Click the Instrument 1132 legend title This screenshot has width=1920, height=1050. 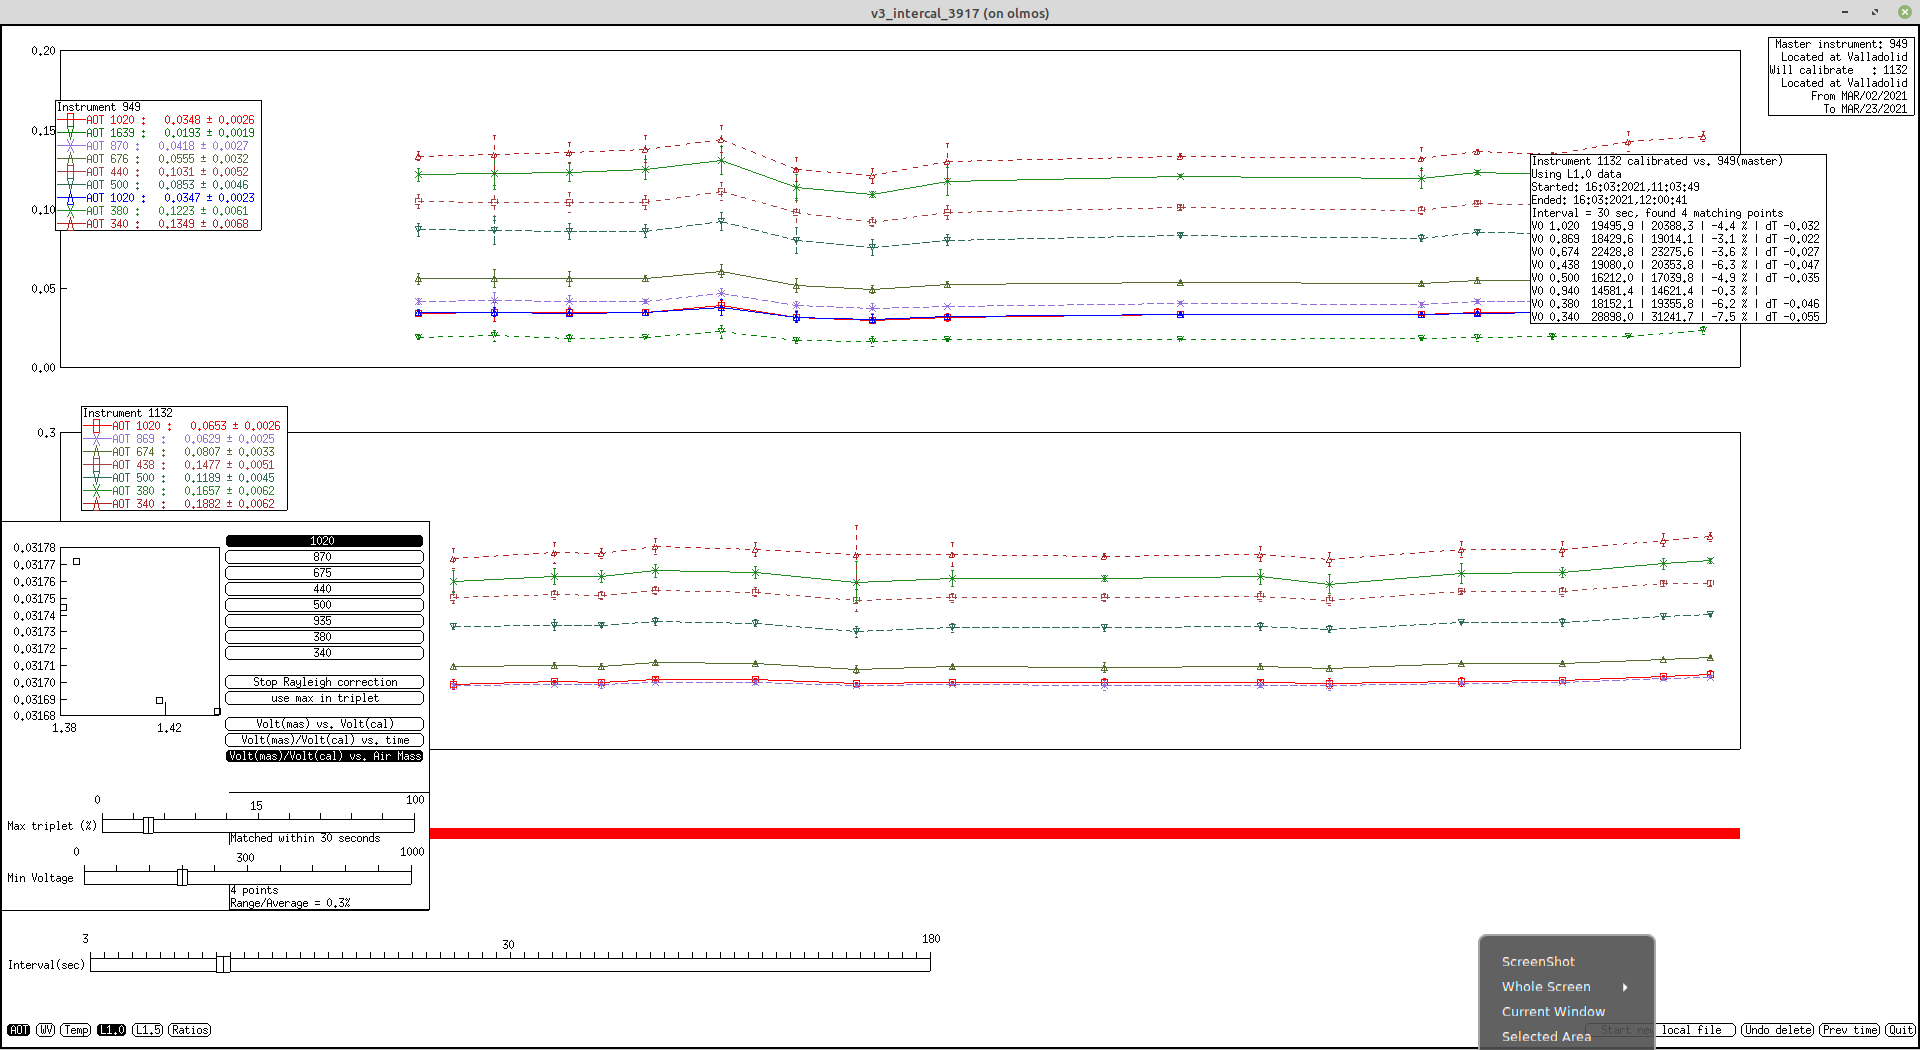(128, 413)
